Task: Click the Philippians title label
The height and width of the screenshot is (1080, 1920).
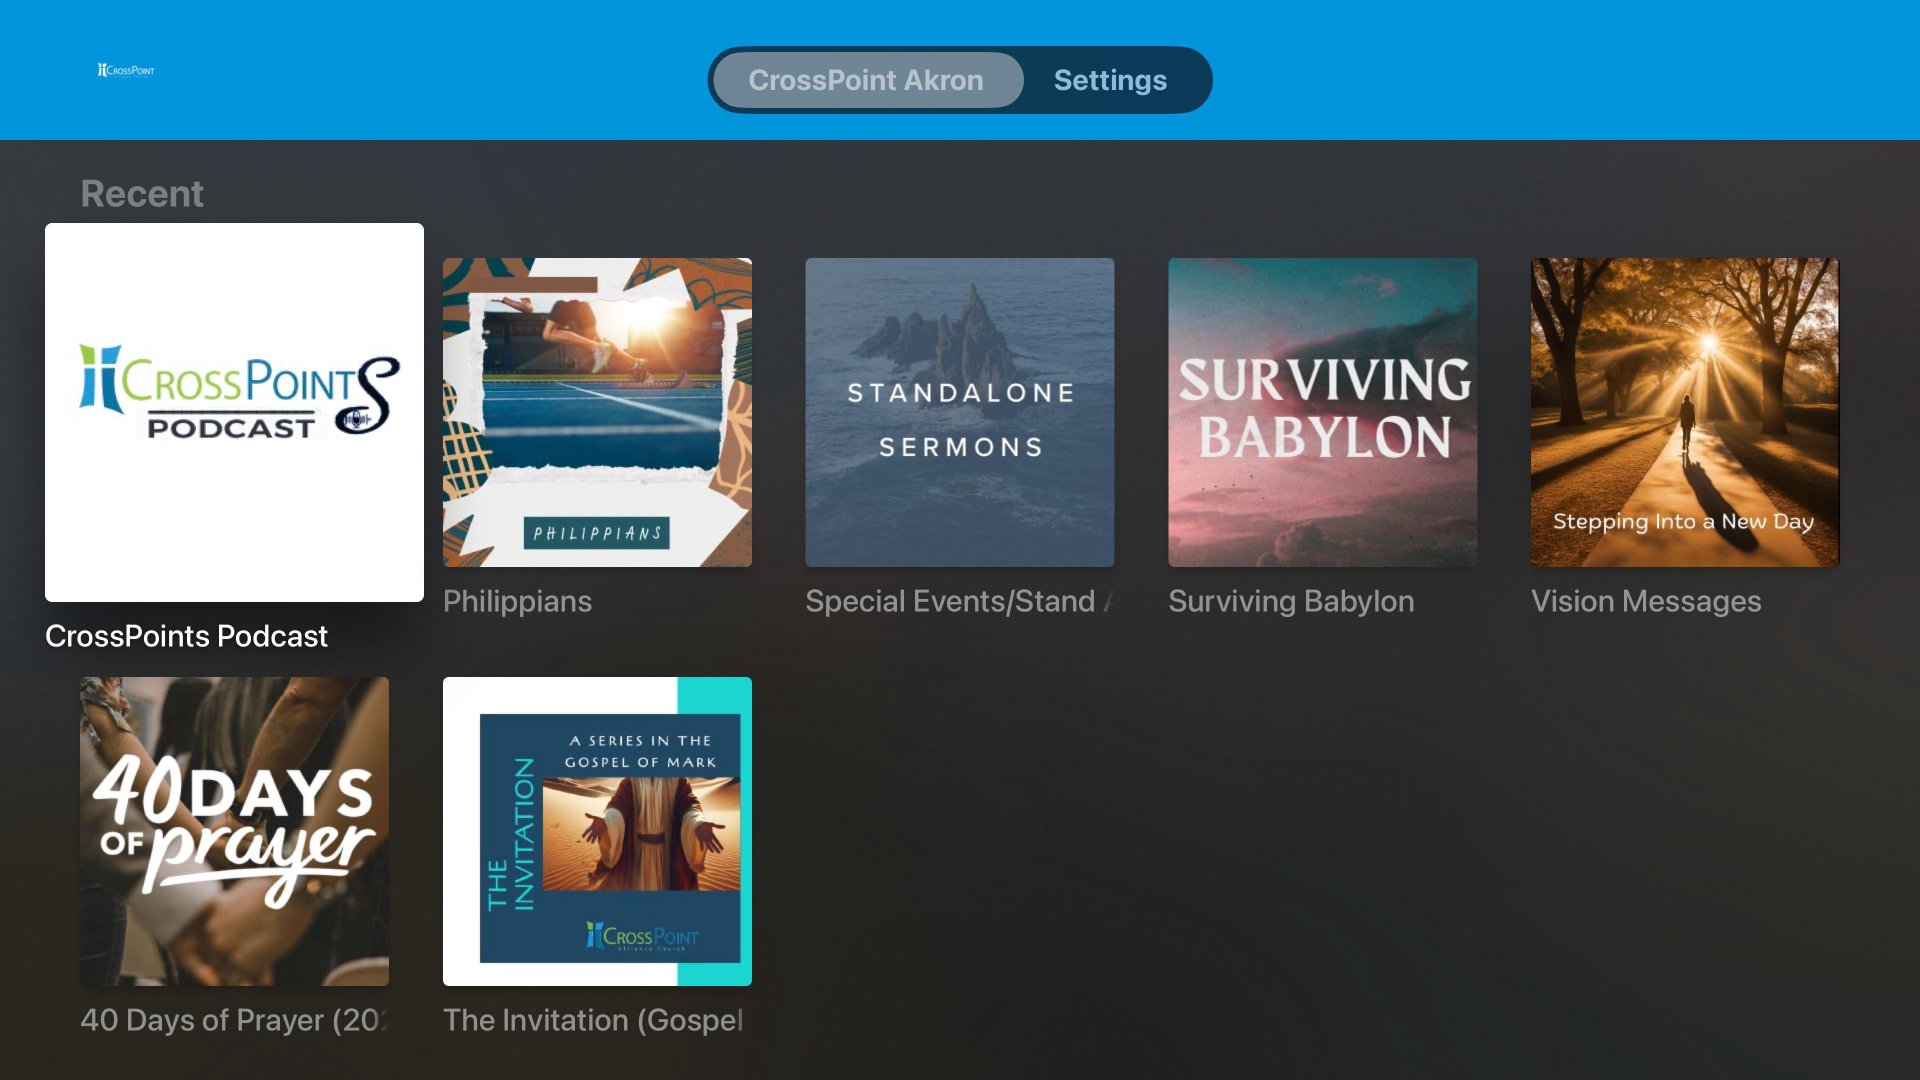Action: click(x=517, y=601)
